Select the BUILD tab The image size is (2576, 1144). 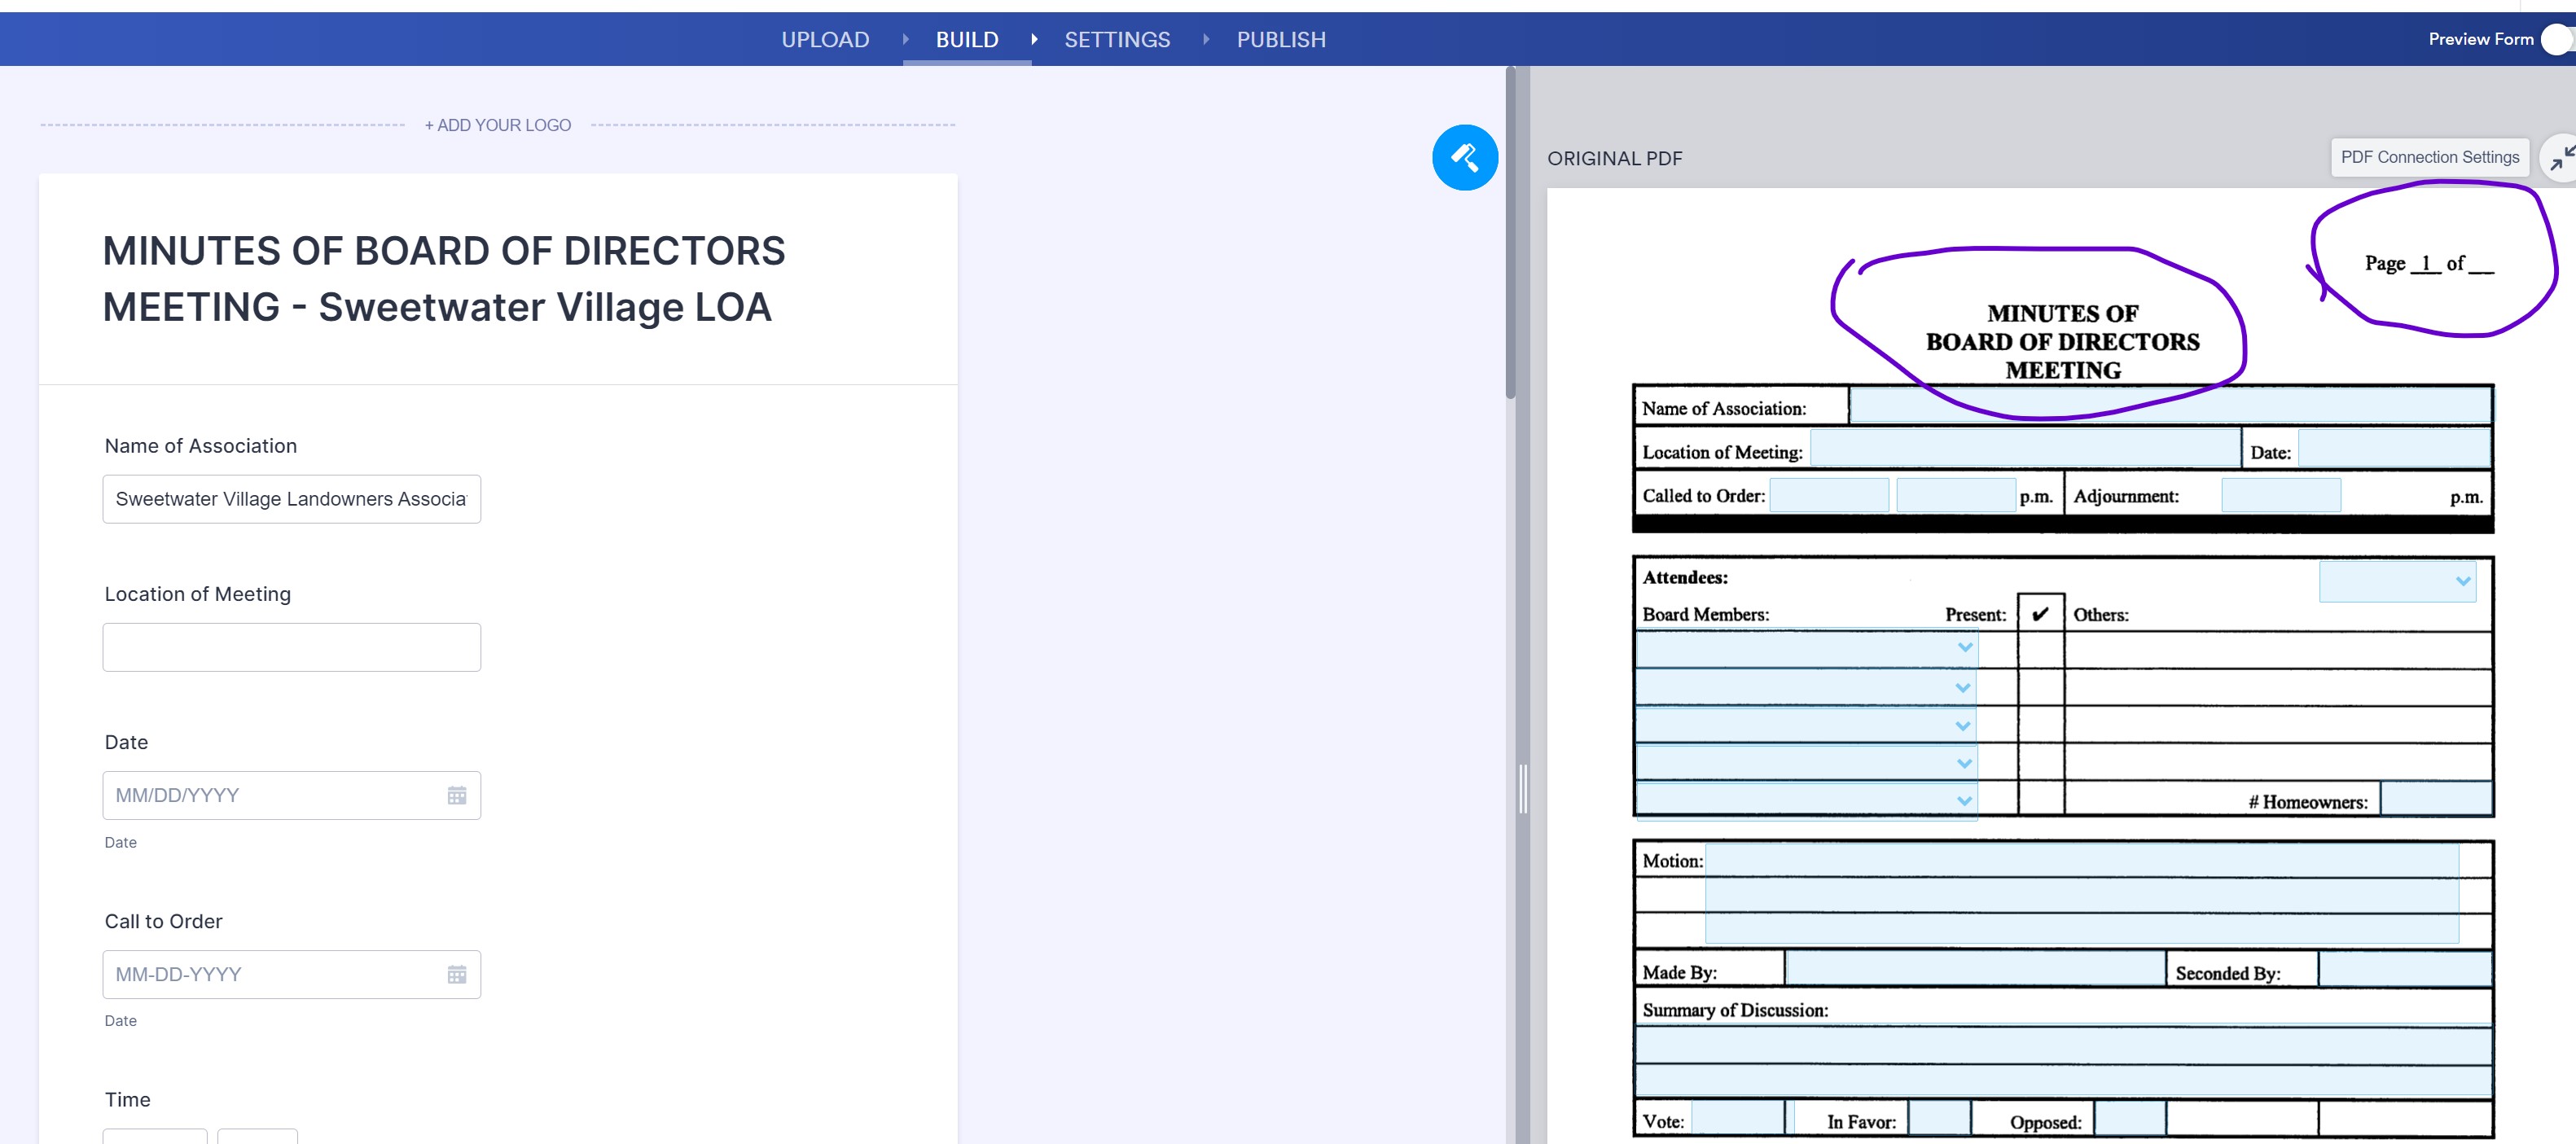[967, 39]
